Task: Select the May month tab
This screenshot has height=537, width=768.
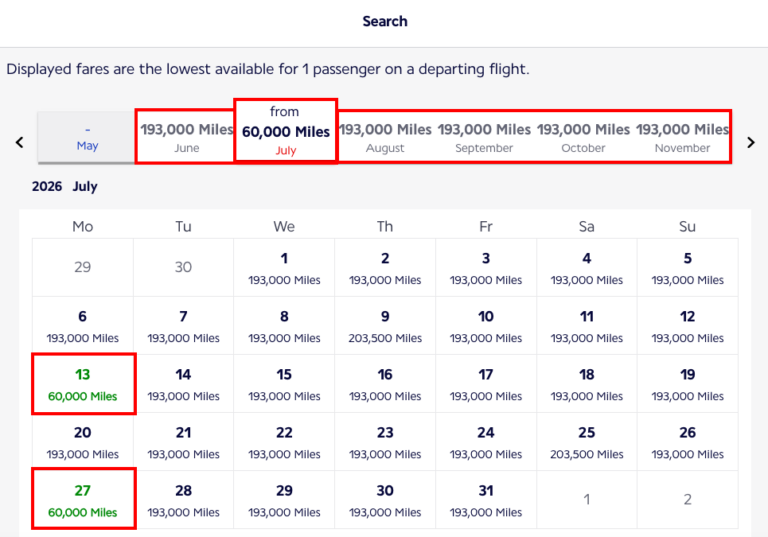Action: tap(87, 138)
